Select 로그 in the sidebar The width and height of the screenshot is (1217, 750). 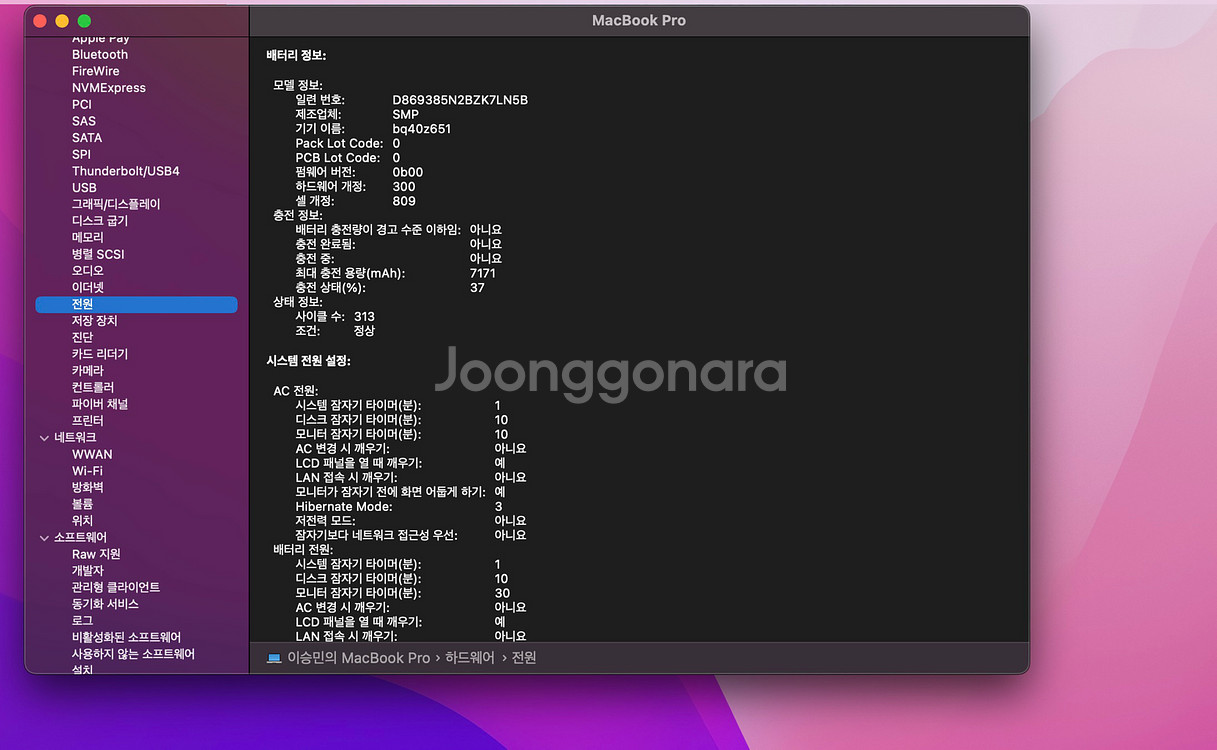click(83, 621)
